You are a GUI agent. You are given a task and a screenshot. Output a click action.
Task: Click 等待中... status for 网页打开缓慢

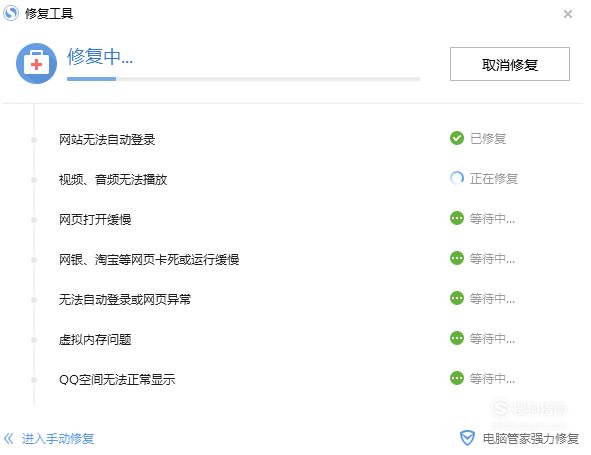click(492, 219)
